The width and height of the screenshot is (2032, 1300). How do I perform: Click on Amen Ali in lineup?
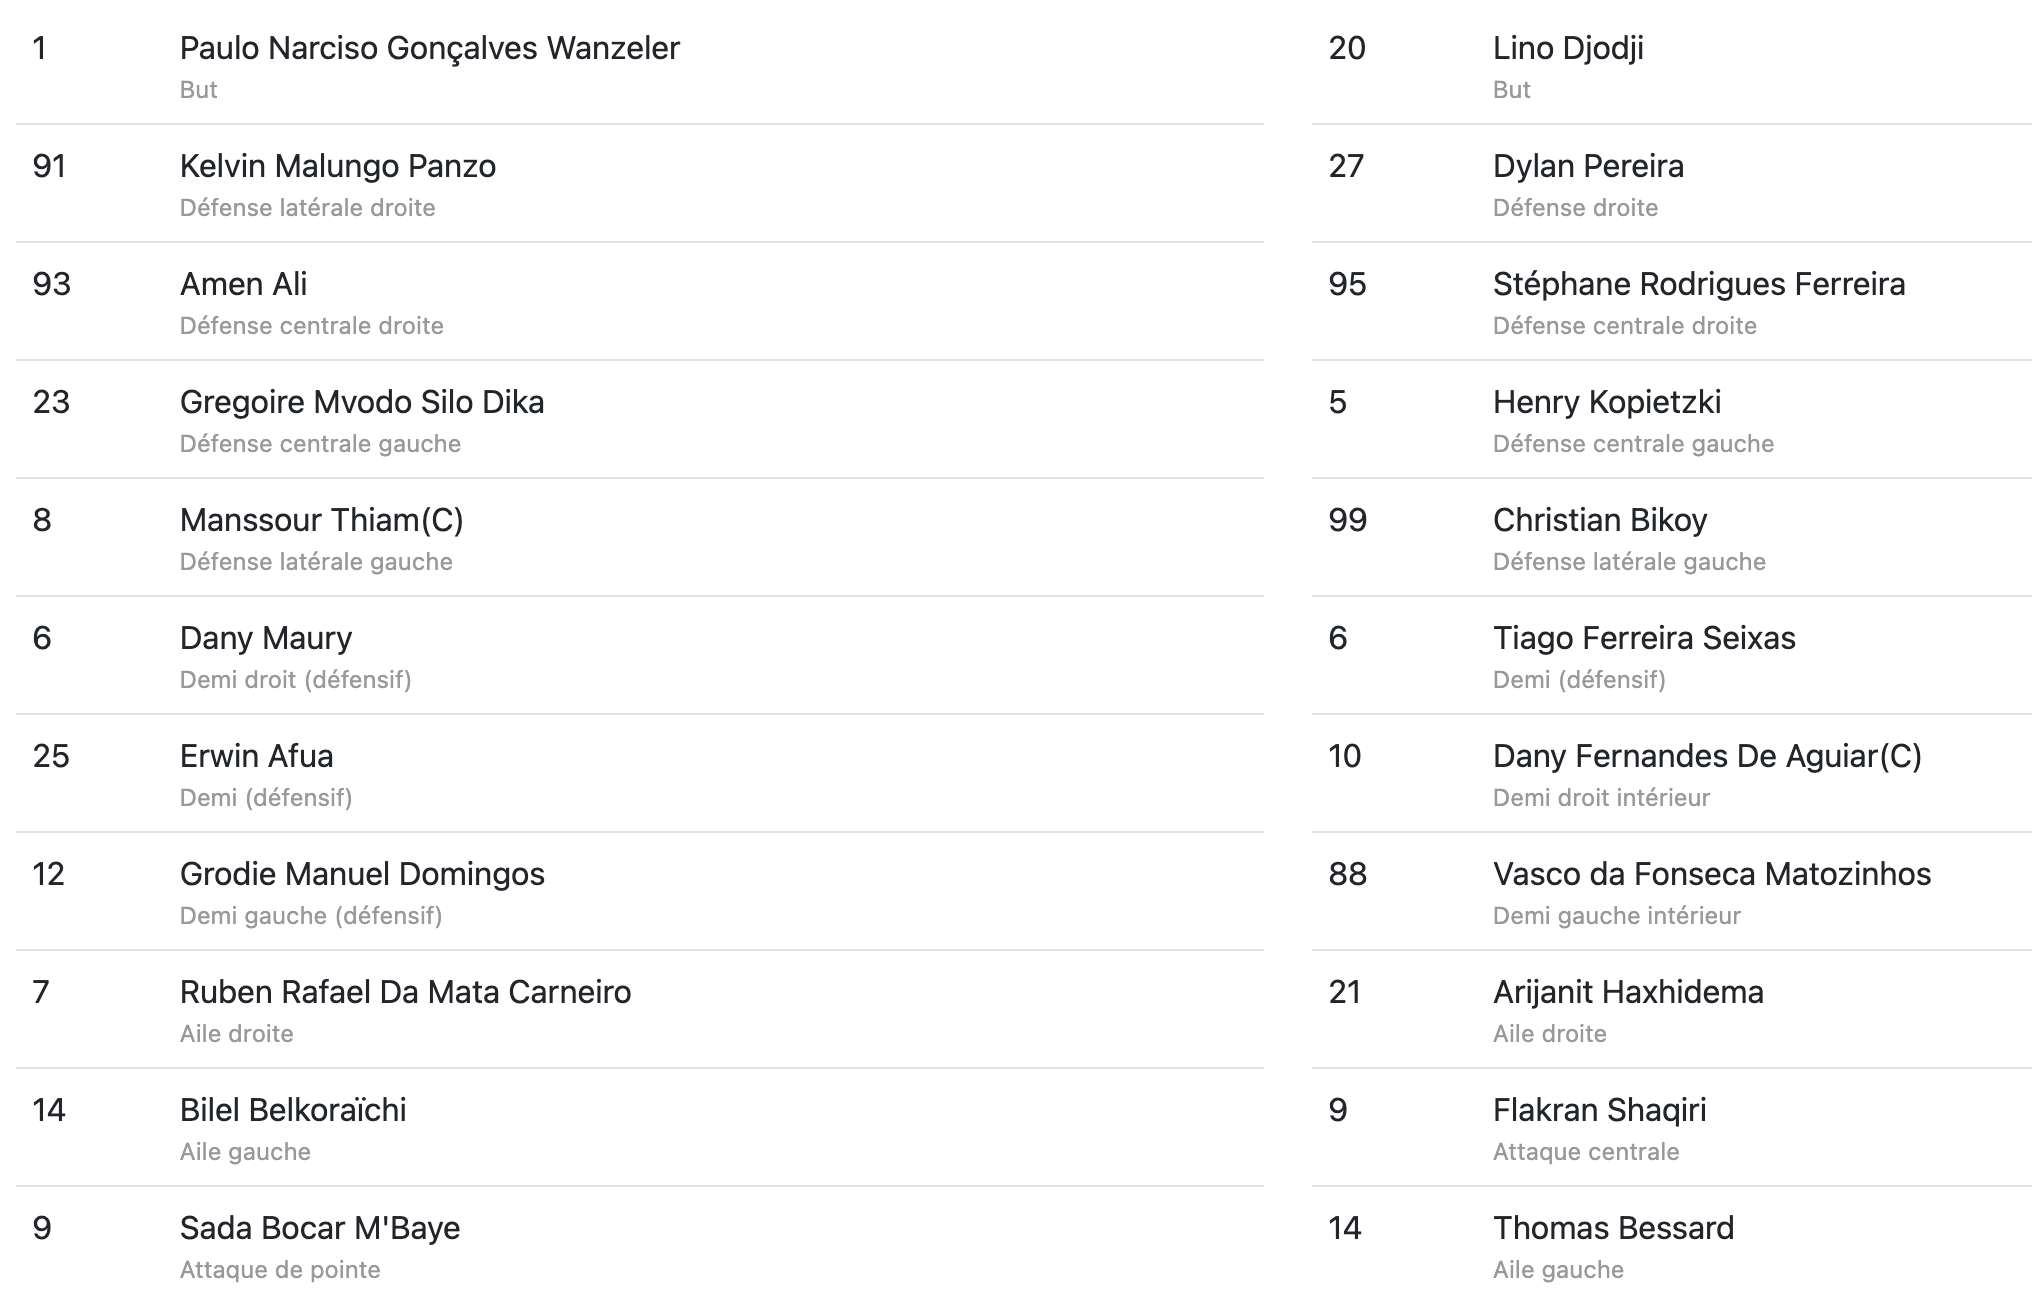click(x=640, y=302)
